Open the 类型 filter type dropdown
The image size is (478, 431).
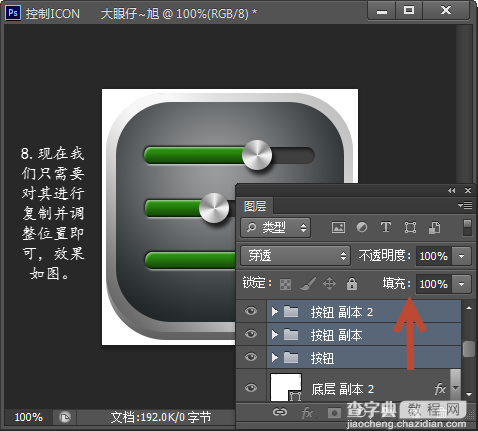coord(276,228)
